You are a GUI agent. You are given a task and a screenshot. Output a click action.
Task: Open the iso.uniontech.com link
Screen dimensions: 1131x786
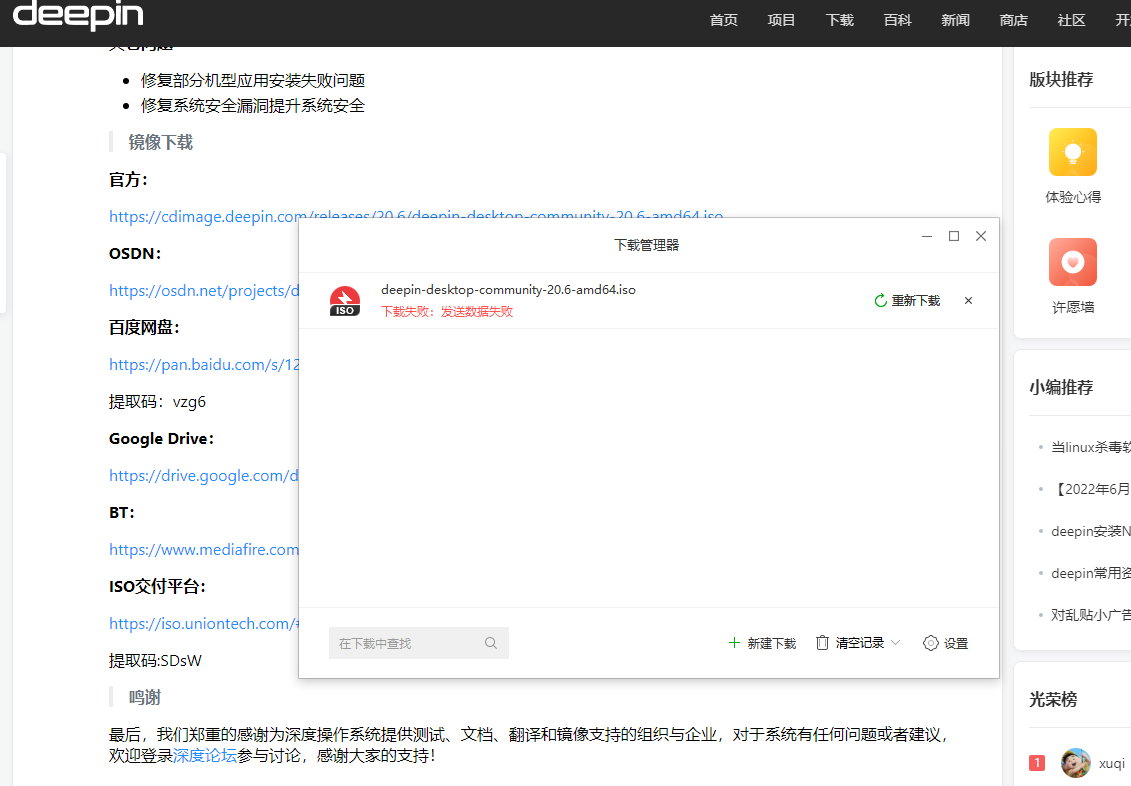coord(203,624)
